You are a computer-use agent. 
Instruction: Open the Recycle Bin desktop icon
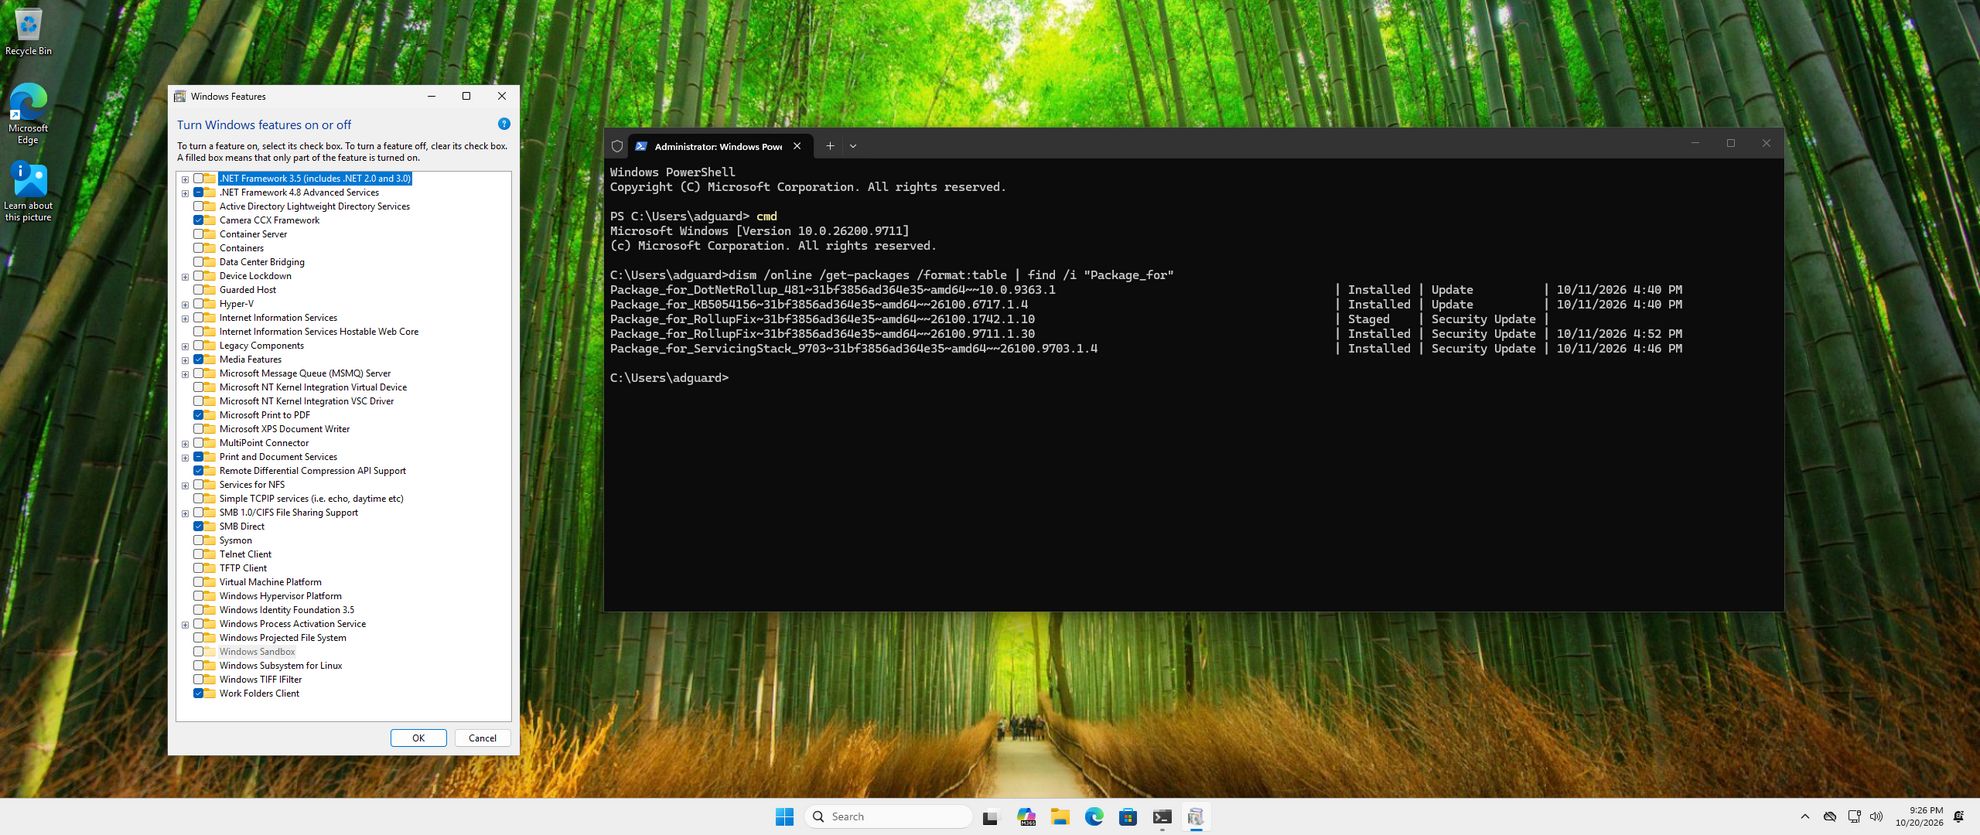28,31
